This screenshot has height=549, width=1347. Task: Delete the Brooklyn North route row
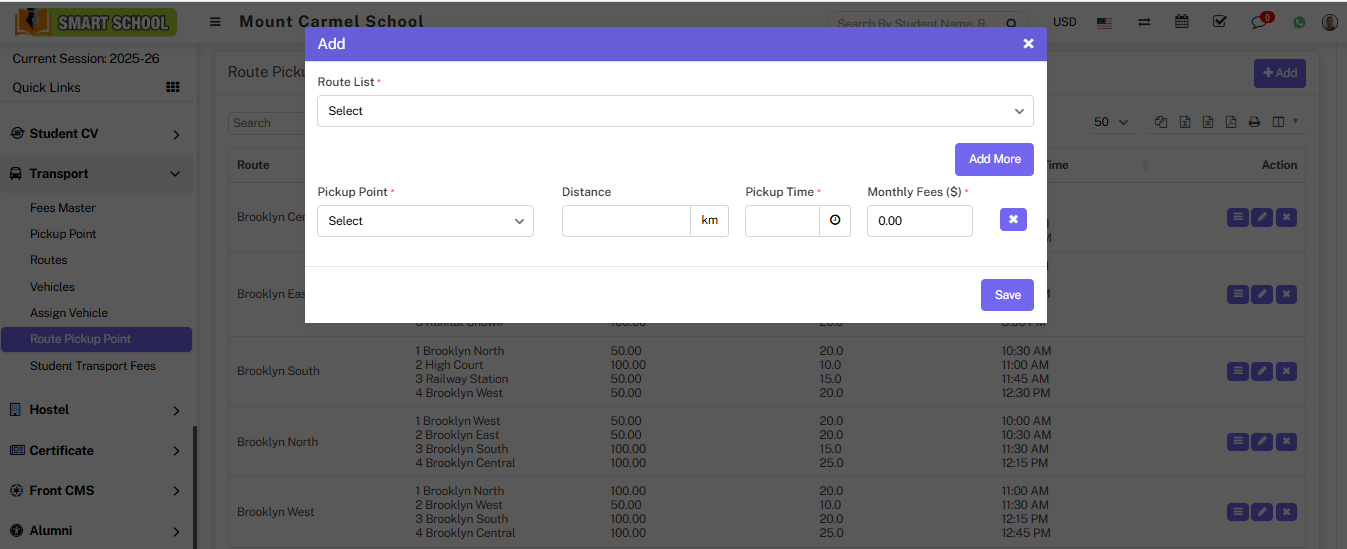pyautogui.click(x=1287, y=441)
